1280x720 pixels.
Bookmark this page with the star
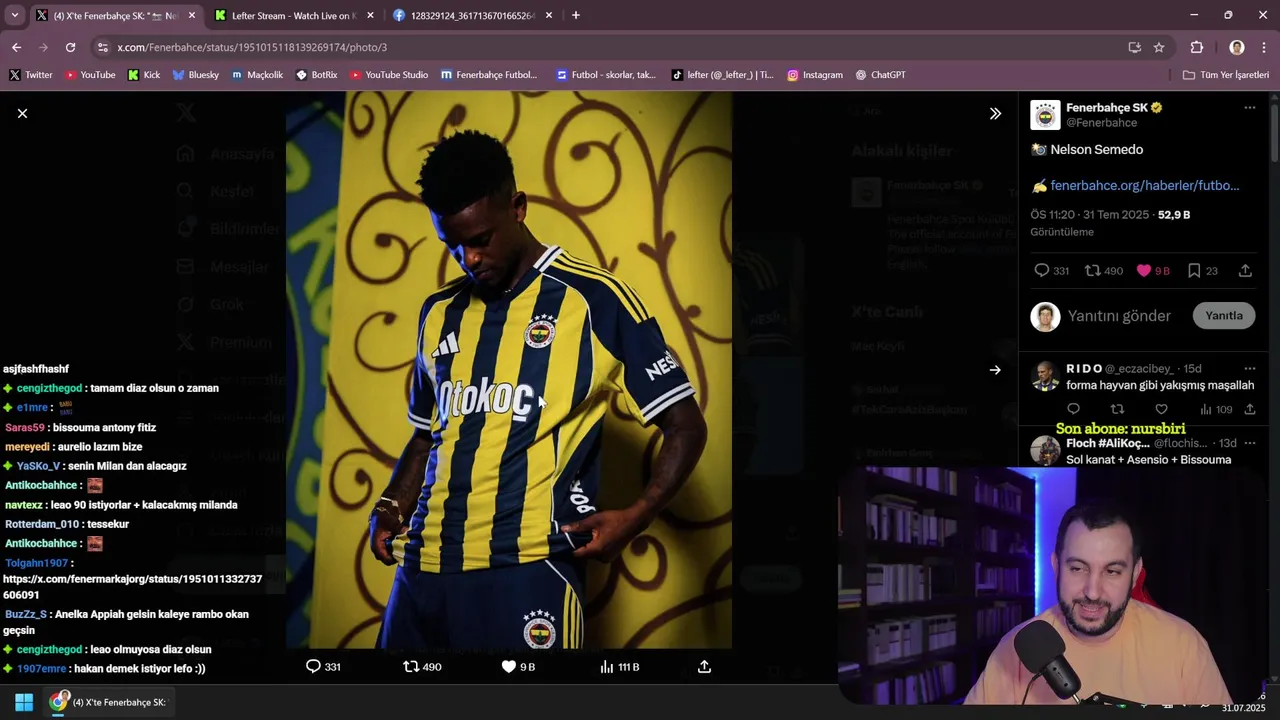pyautogui.click(x=1159, y=47)
